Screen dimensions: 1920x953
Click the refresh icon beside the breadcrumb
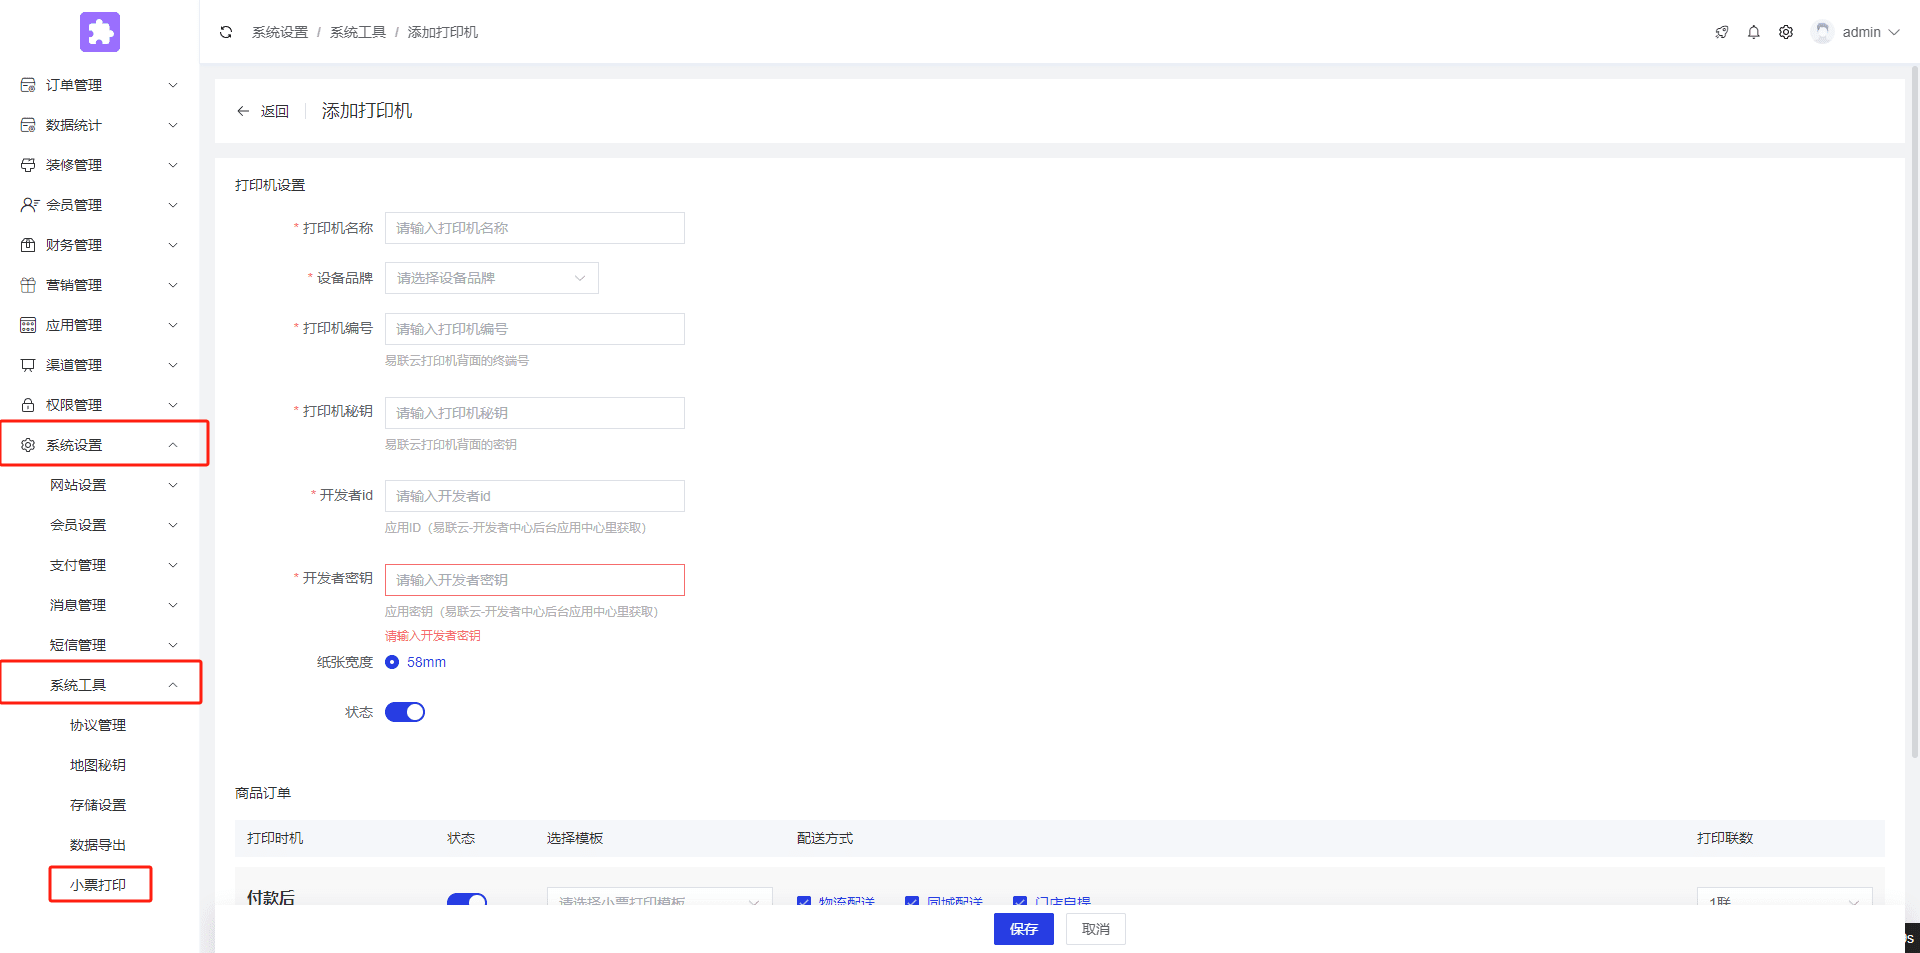pos(226,32)
